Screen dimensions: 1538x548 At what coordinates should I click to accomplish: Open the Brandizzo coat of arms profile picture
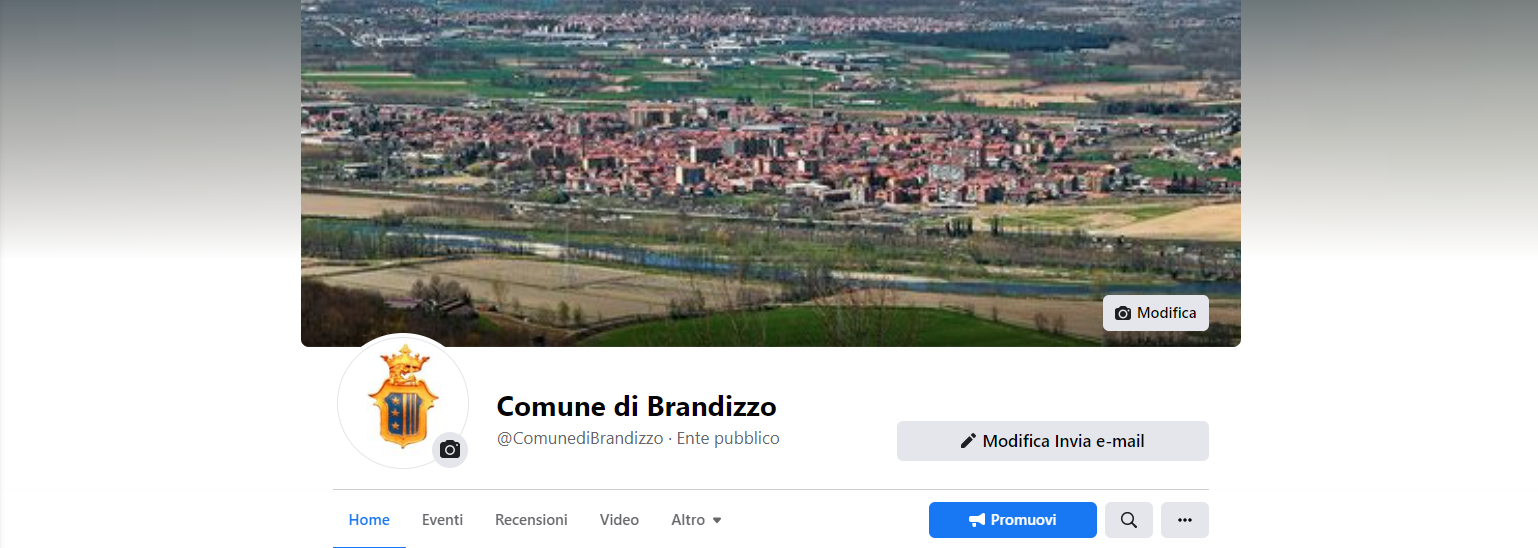403,401
